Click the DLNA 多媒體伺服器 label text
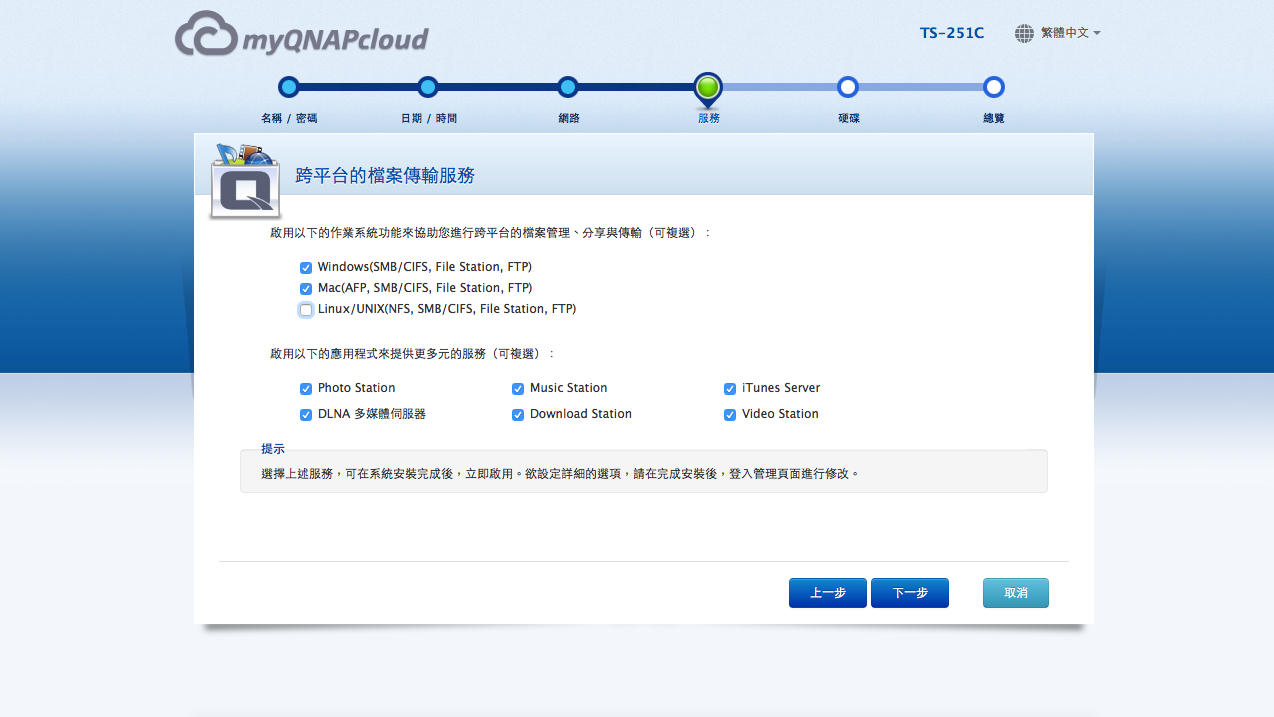This screenshot has height=717, width=1274. 372,414
